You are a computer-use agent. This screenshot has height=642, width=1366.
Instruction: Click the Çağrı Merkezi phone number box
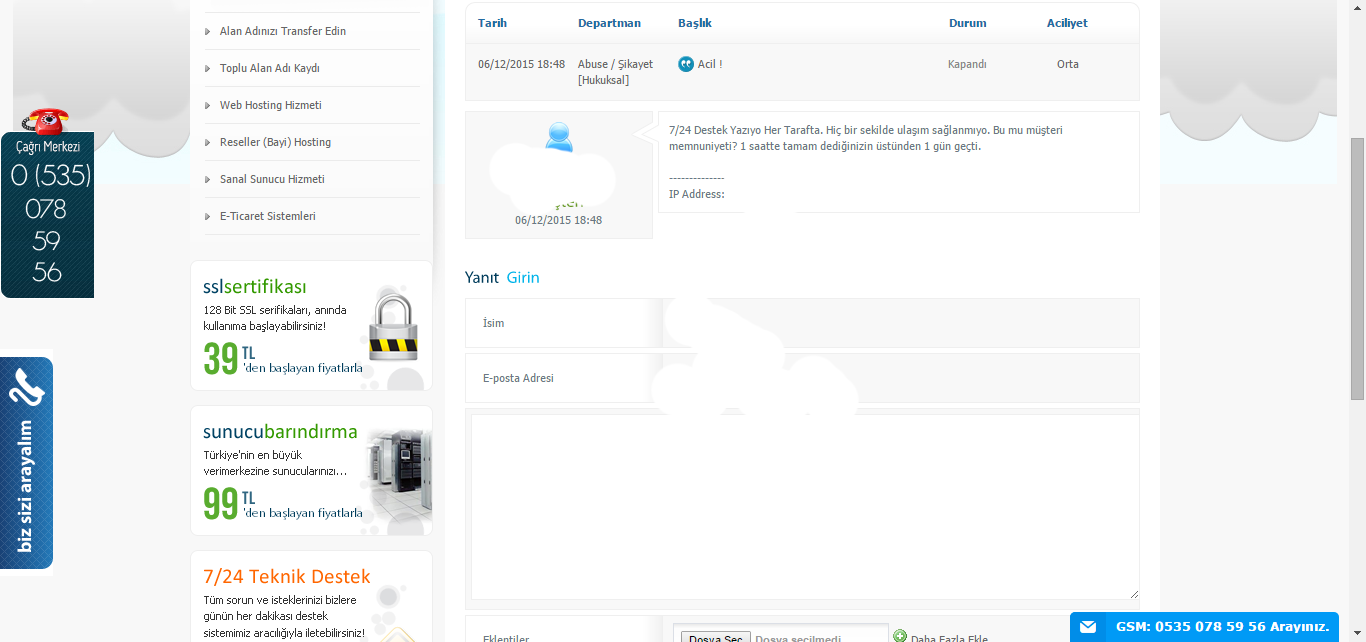coord(48,215)
